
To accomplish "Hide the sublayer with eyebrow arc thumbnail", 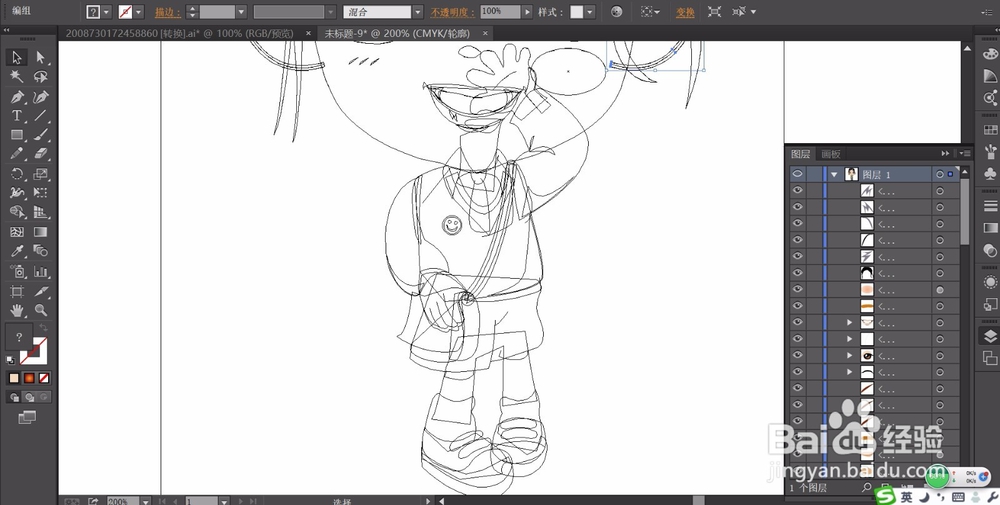I will pyautogui.click(x=797, y=372).
